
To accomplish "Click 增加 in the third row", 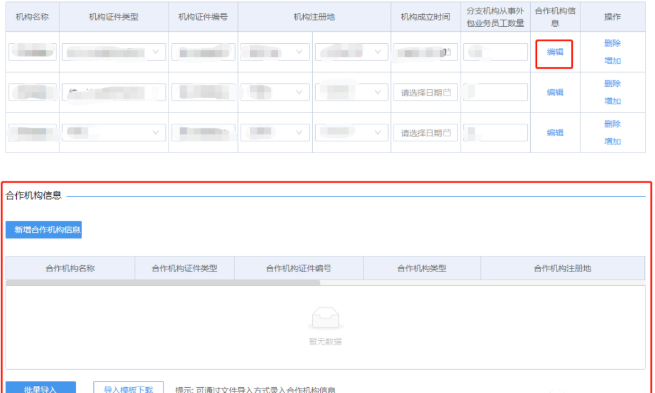I will pos(612,142).
